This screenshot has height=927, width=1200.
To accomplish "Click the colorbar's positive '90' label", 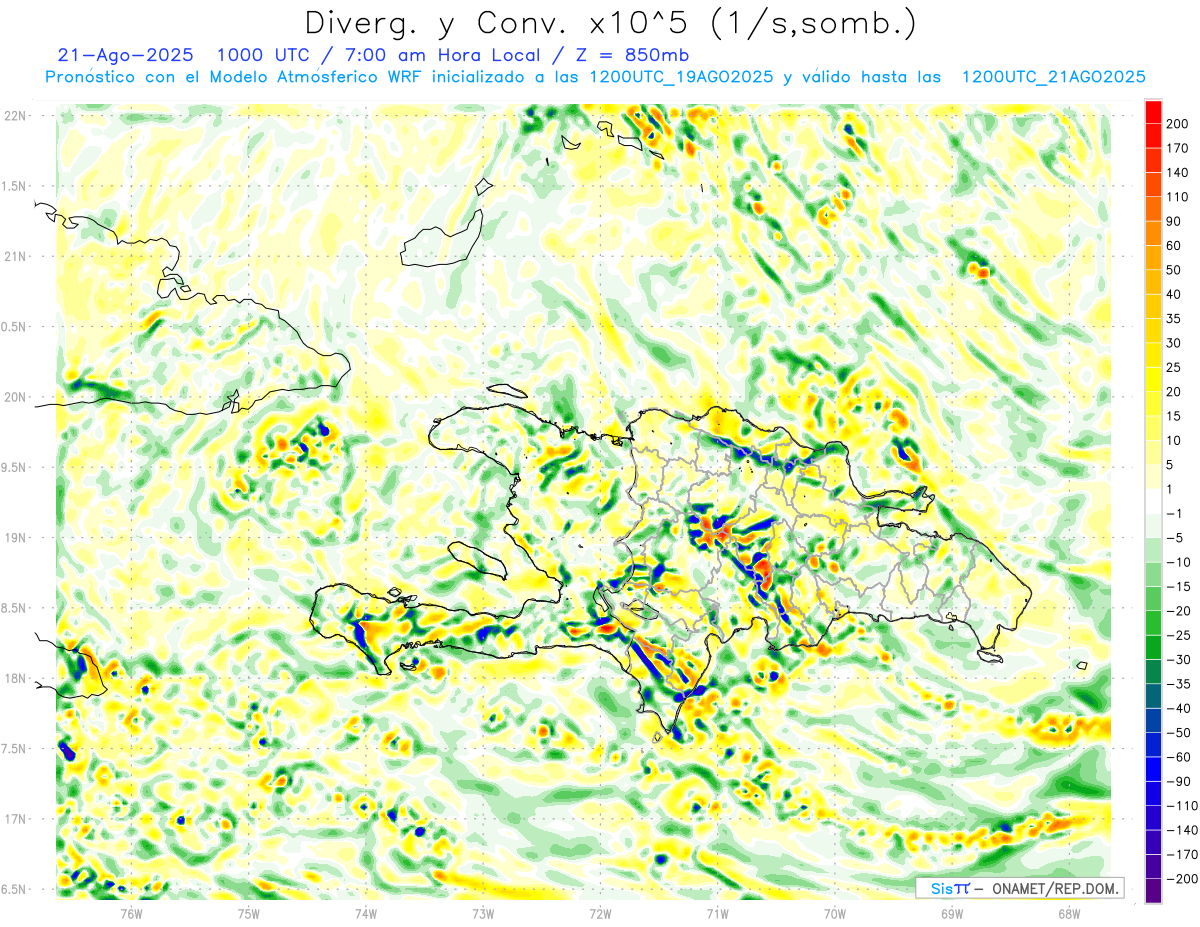I will (x=1175, y=221).
